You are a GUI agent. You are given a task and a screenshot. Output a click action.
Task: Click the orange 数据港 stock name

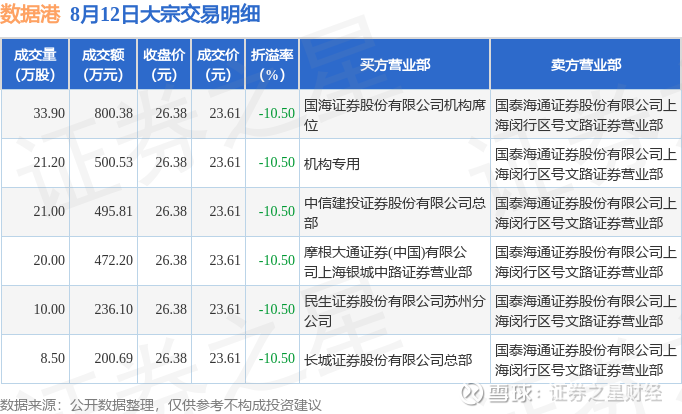[30, 14]
